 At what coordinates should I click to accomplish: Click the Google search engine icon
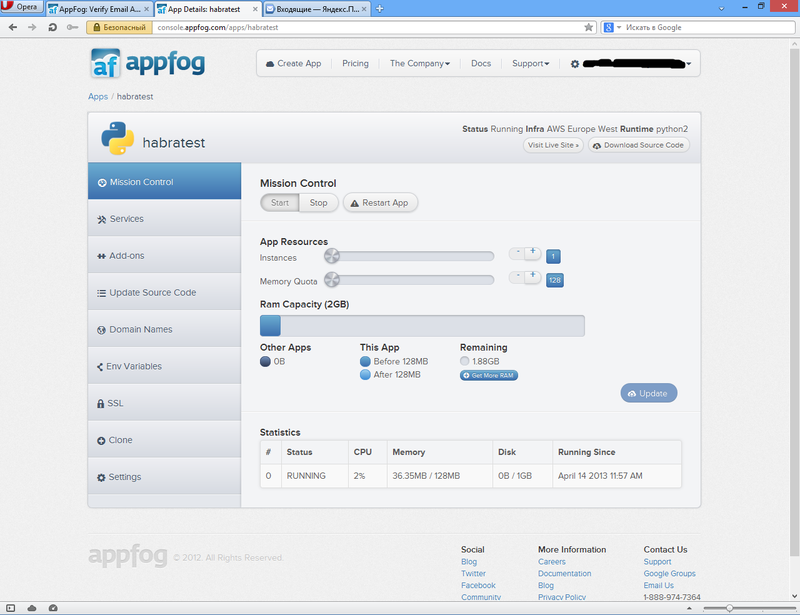[608, 28]
